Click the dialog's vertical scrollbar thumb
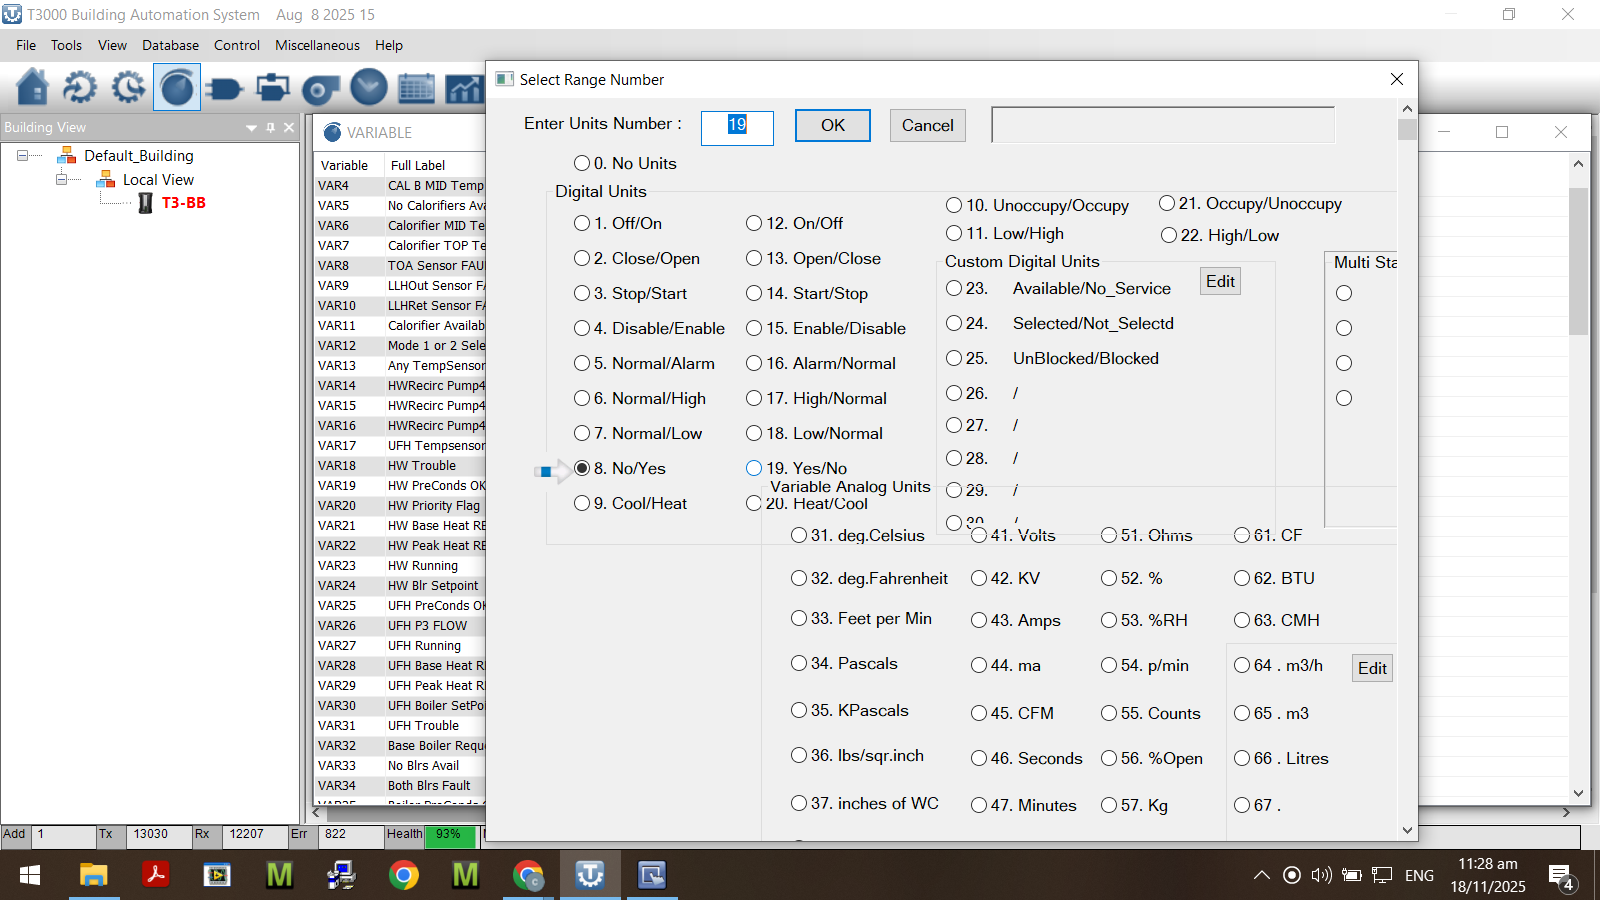The image size is (1600, 900). point(1407,130)
